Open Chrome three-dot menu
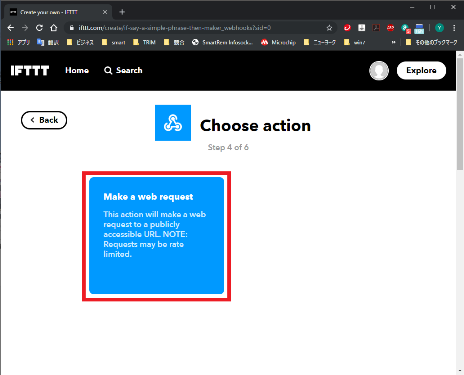 click(x=454, y=28)
